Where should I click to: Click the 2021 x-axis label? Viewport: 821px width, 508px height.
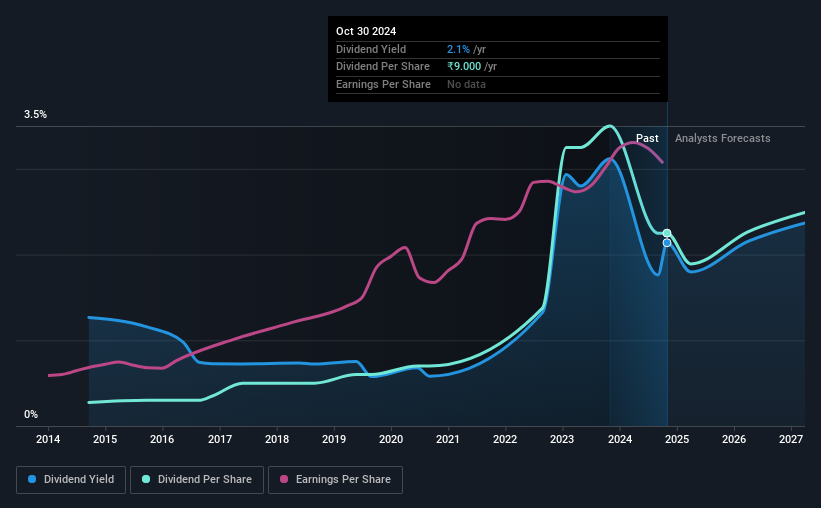point(448,439)
